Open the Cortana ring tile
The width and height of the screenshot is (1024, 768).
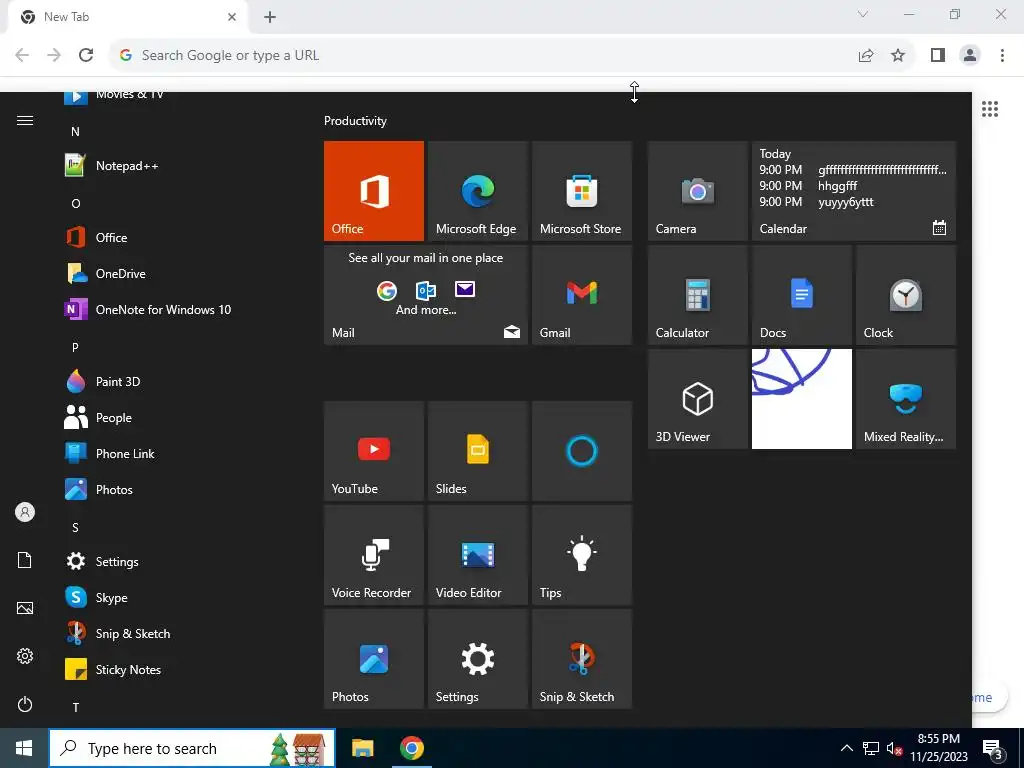[x=582, y=451]
